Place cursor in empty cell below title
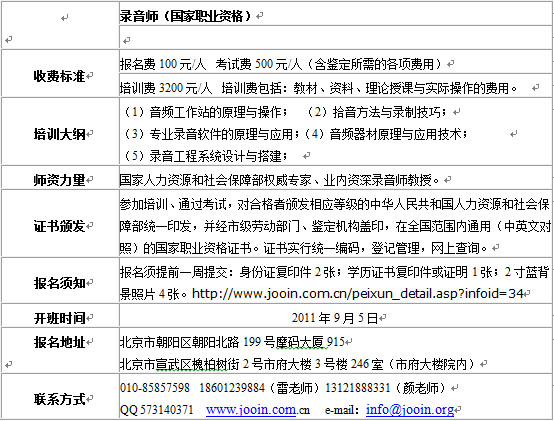The height and width of the screenshot is (421, 554). tap(335, 38)
